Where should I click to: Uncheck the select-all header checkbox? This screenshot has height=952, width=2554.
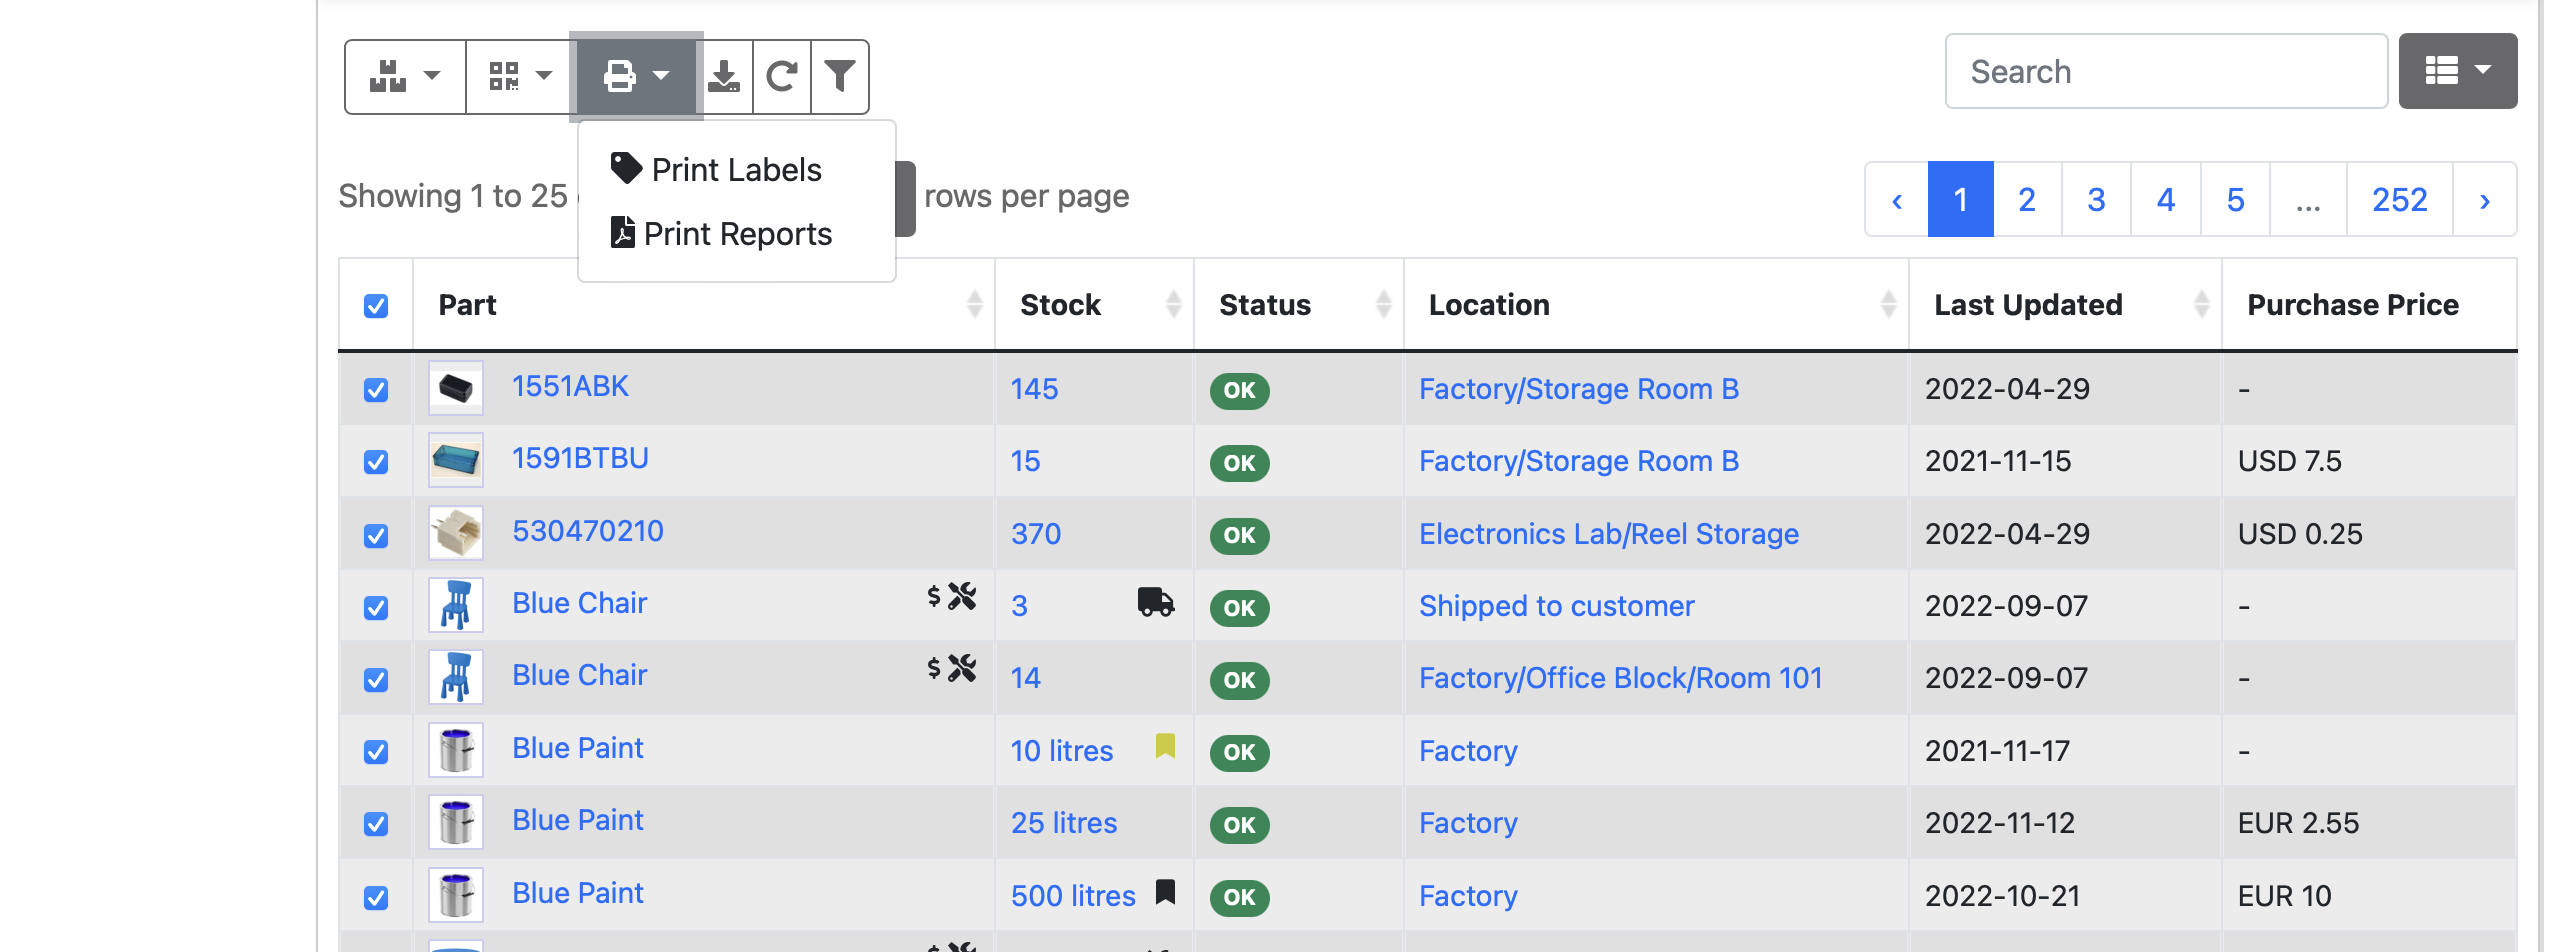pyautogui.click(x=376, y=306)
